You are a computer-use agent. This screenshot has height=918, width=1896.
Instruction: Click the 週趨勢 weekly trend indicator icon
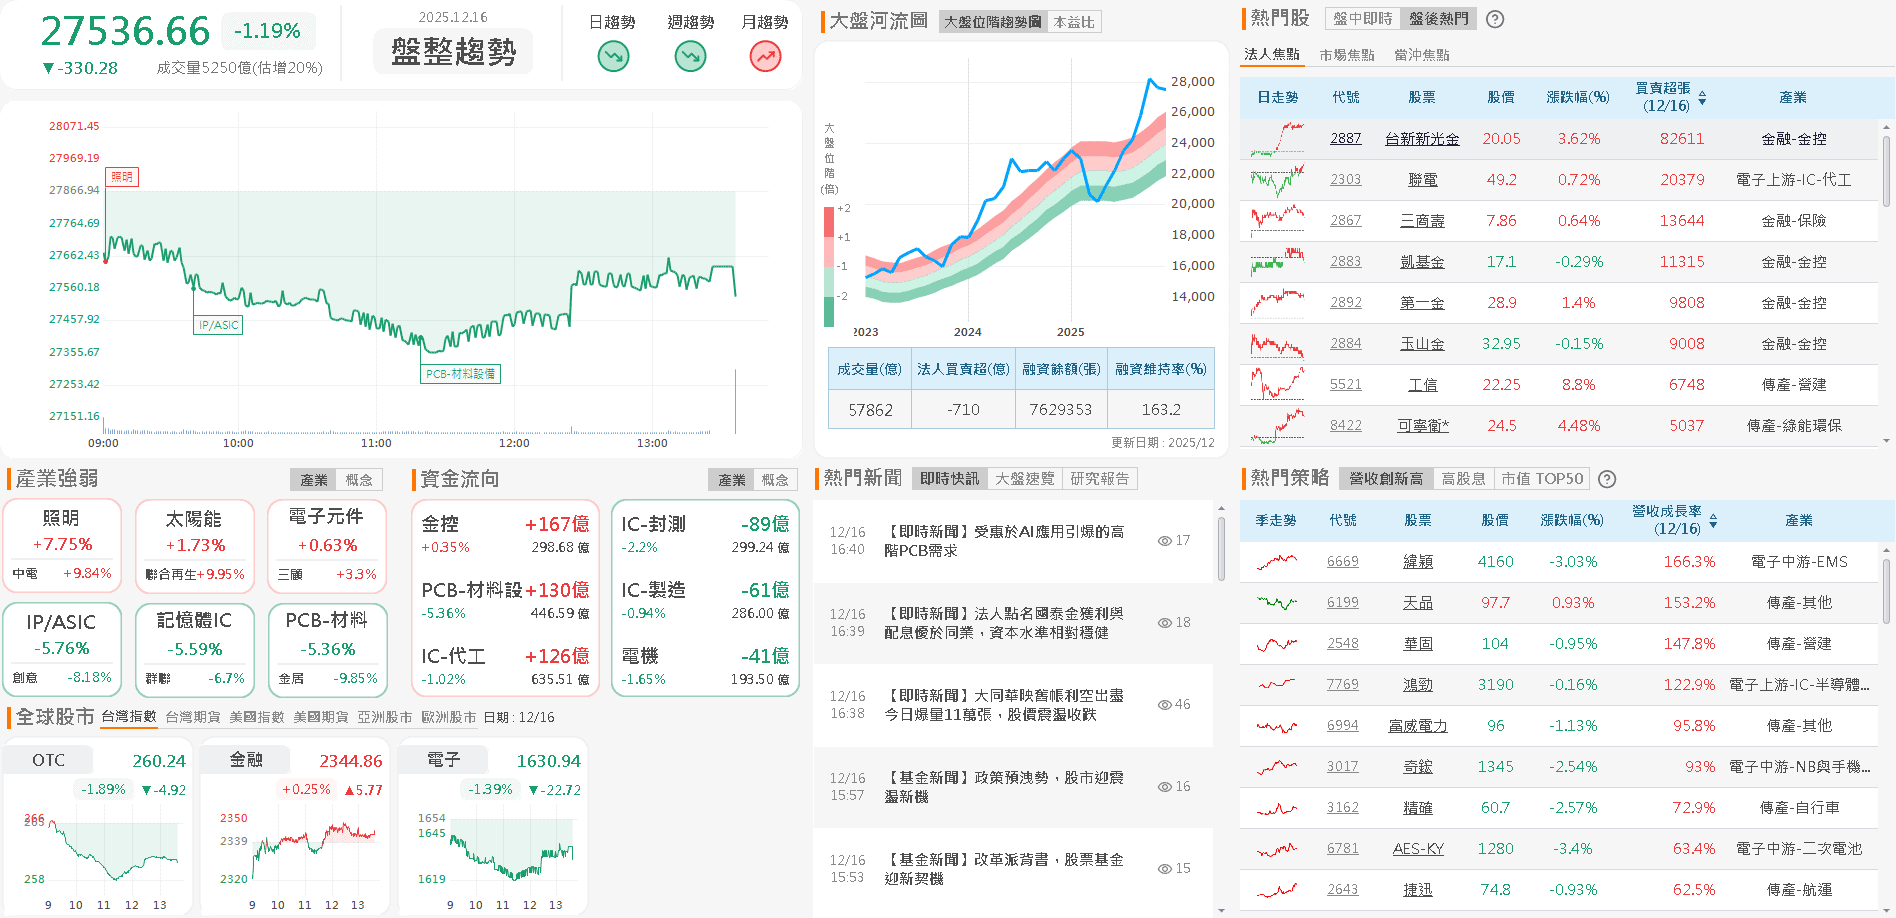(689, 57)
